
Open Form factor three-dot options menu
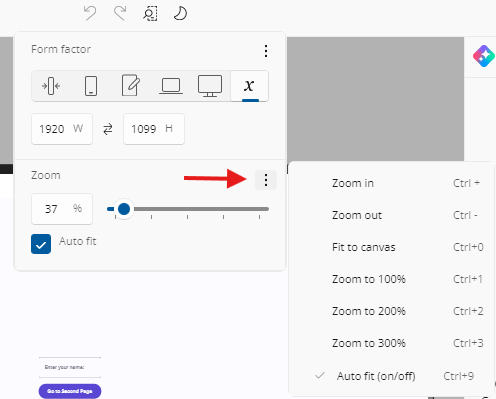pyautogui.click(x=266, y=51)
